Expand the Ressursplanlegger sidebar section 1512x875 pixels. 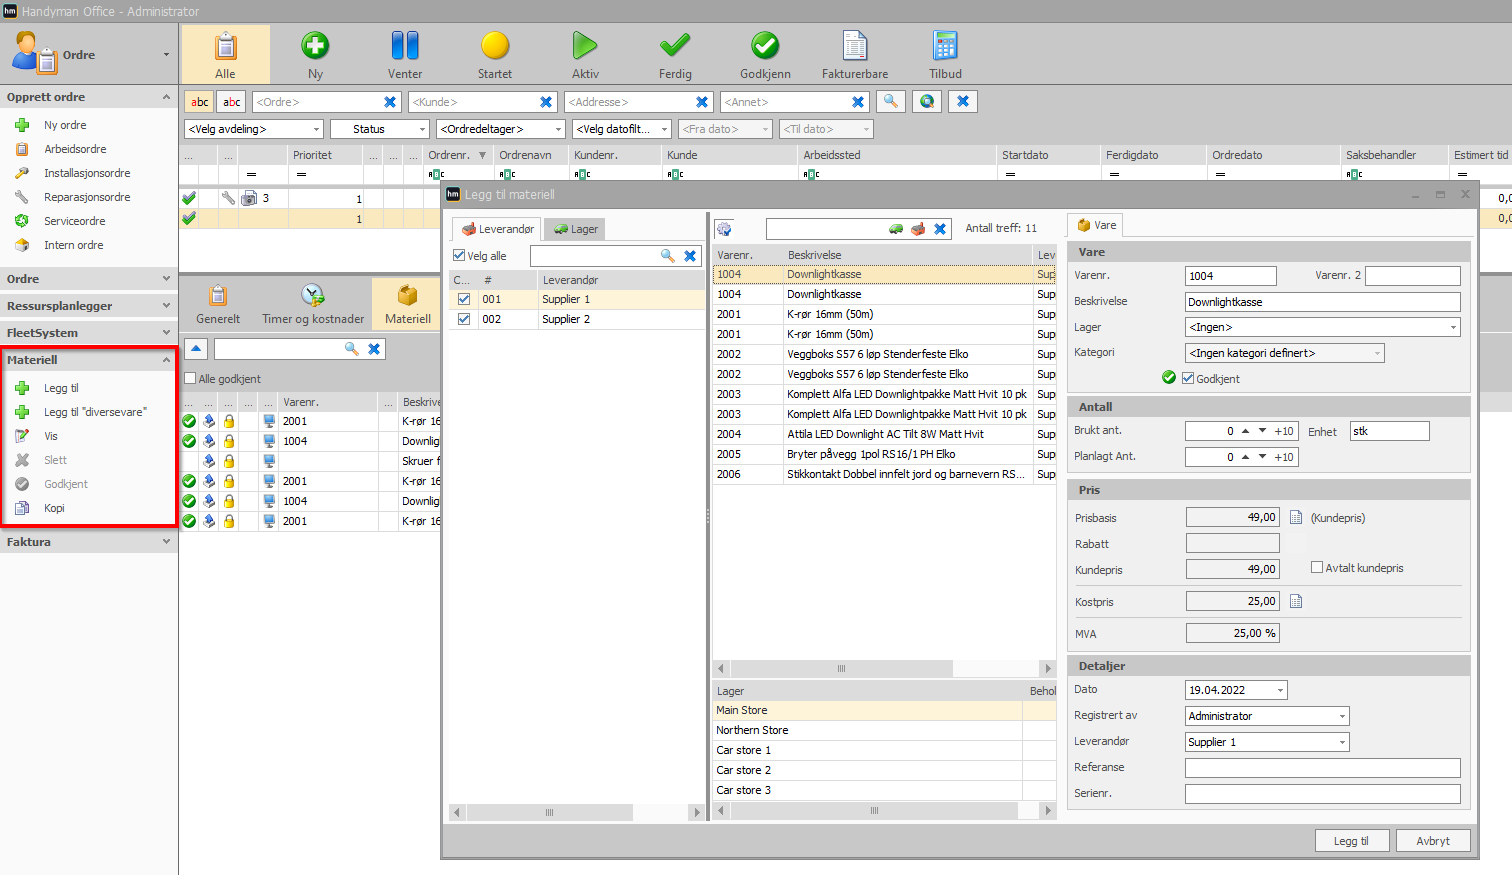click(89, 306)
